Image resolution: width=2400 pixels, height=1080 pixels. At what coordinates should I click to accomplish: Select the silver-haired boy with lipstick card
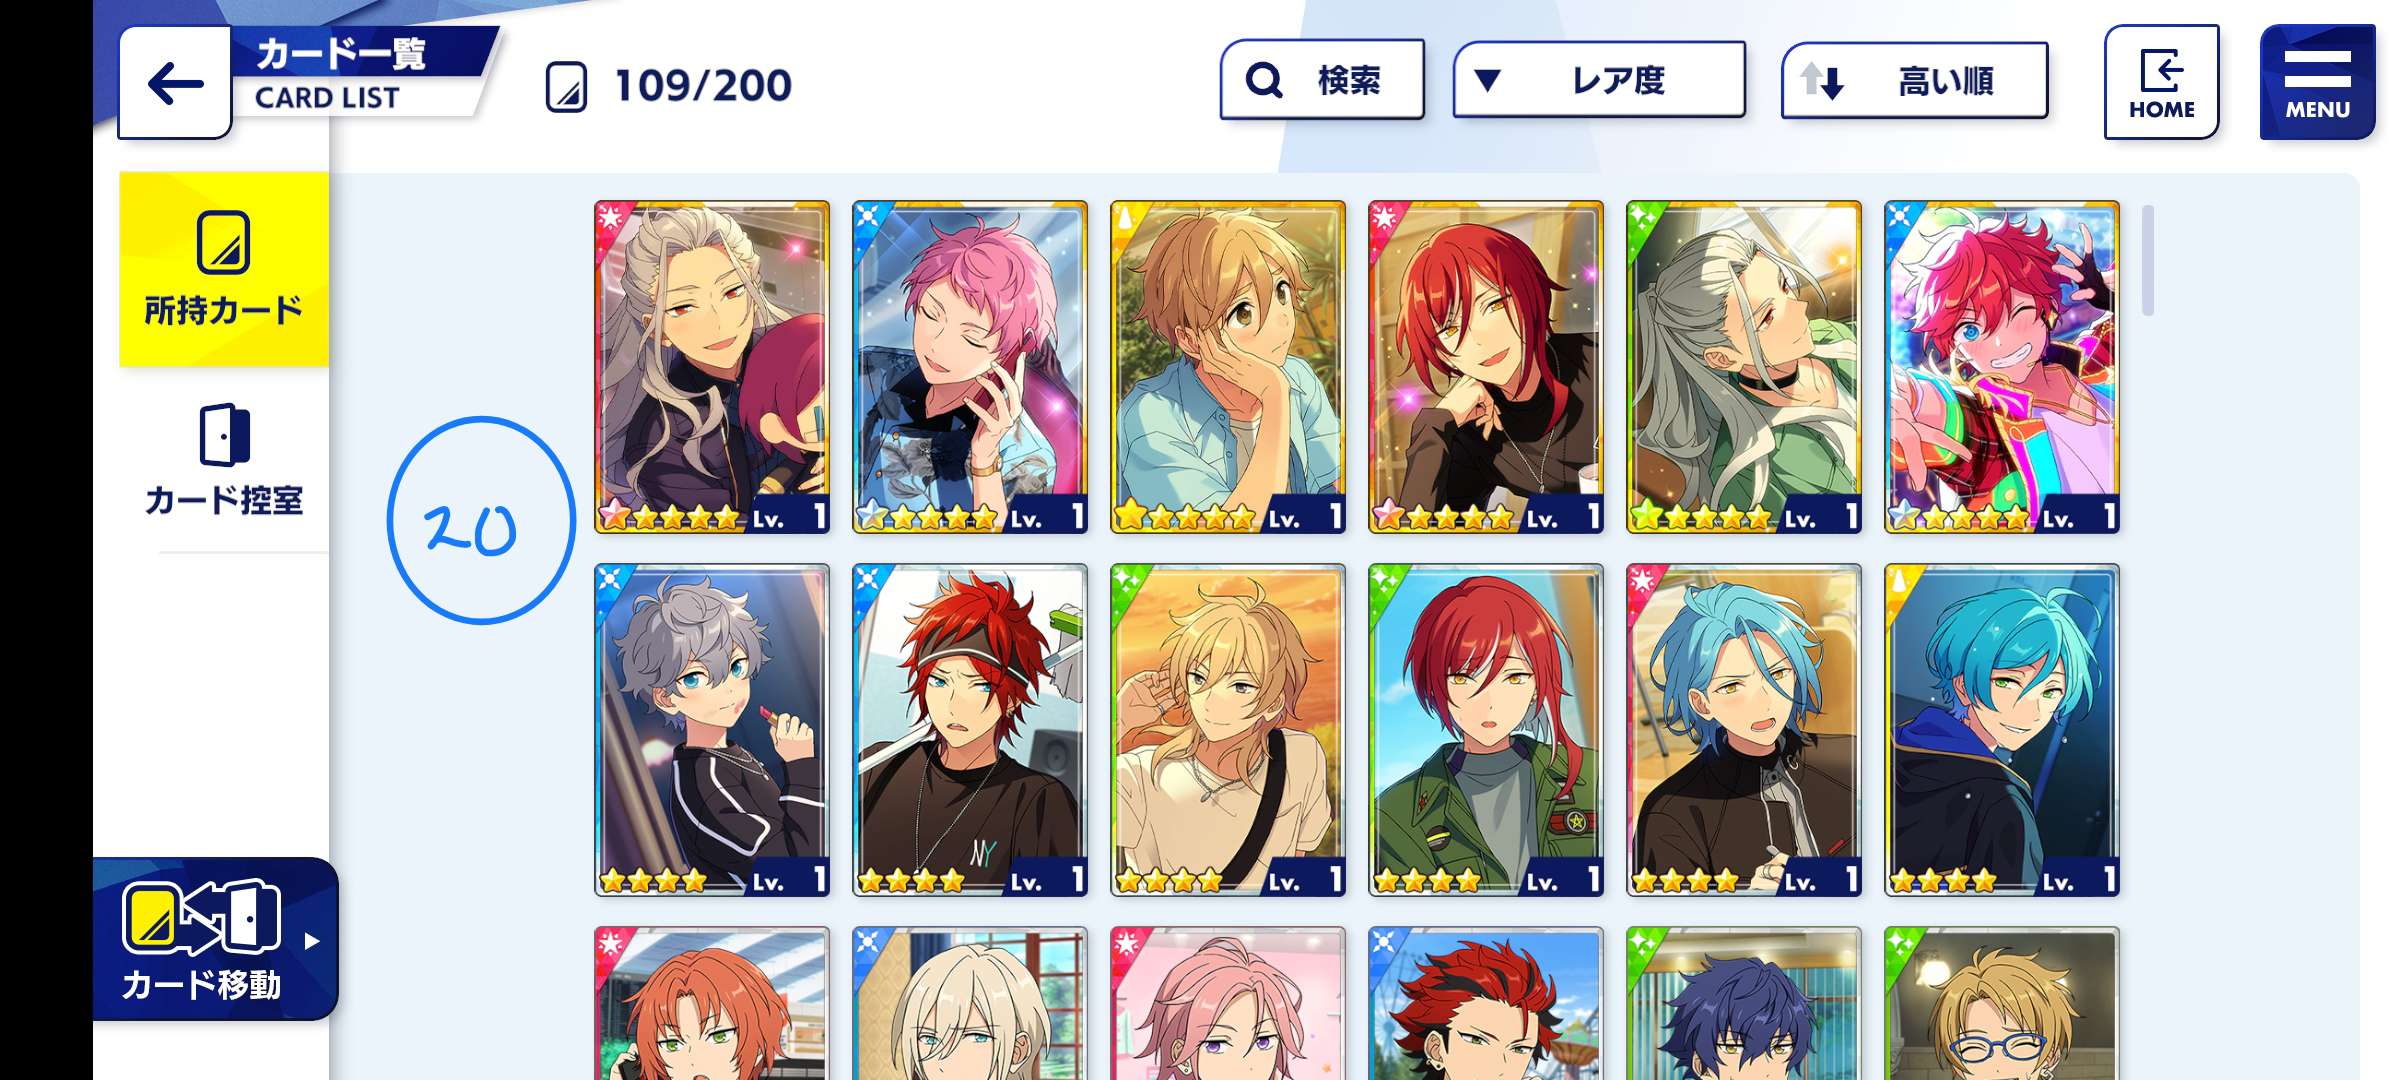pos(712,730)
